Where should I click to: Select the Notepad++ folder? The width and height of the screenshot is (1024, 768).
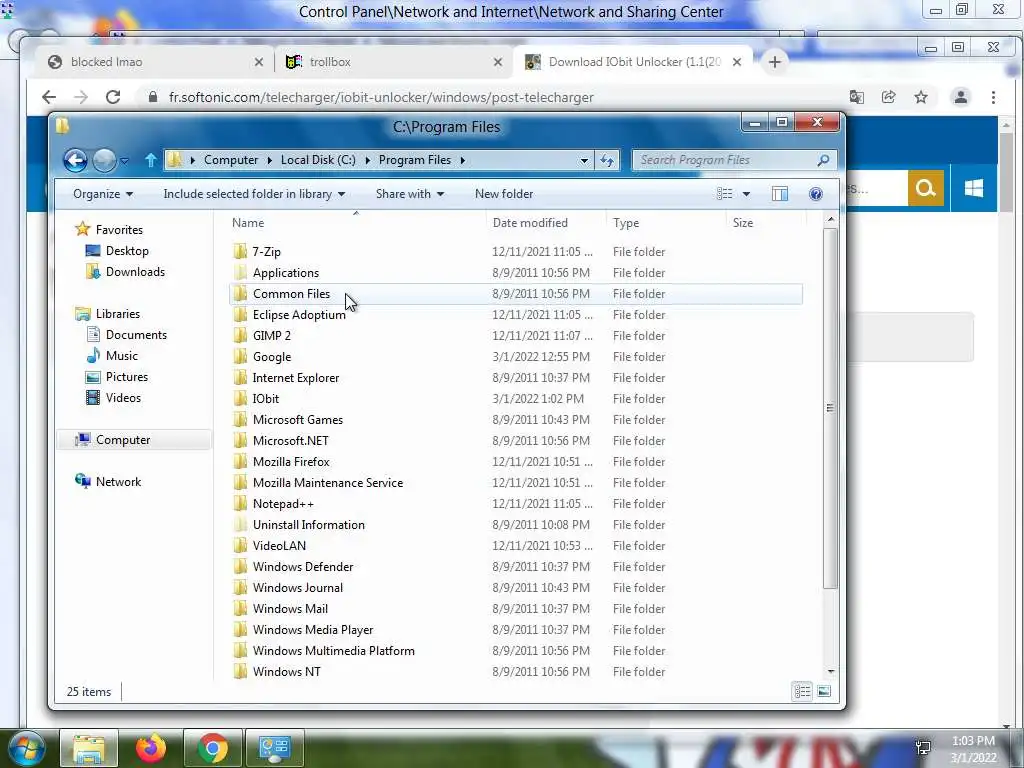[283, 504]
